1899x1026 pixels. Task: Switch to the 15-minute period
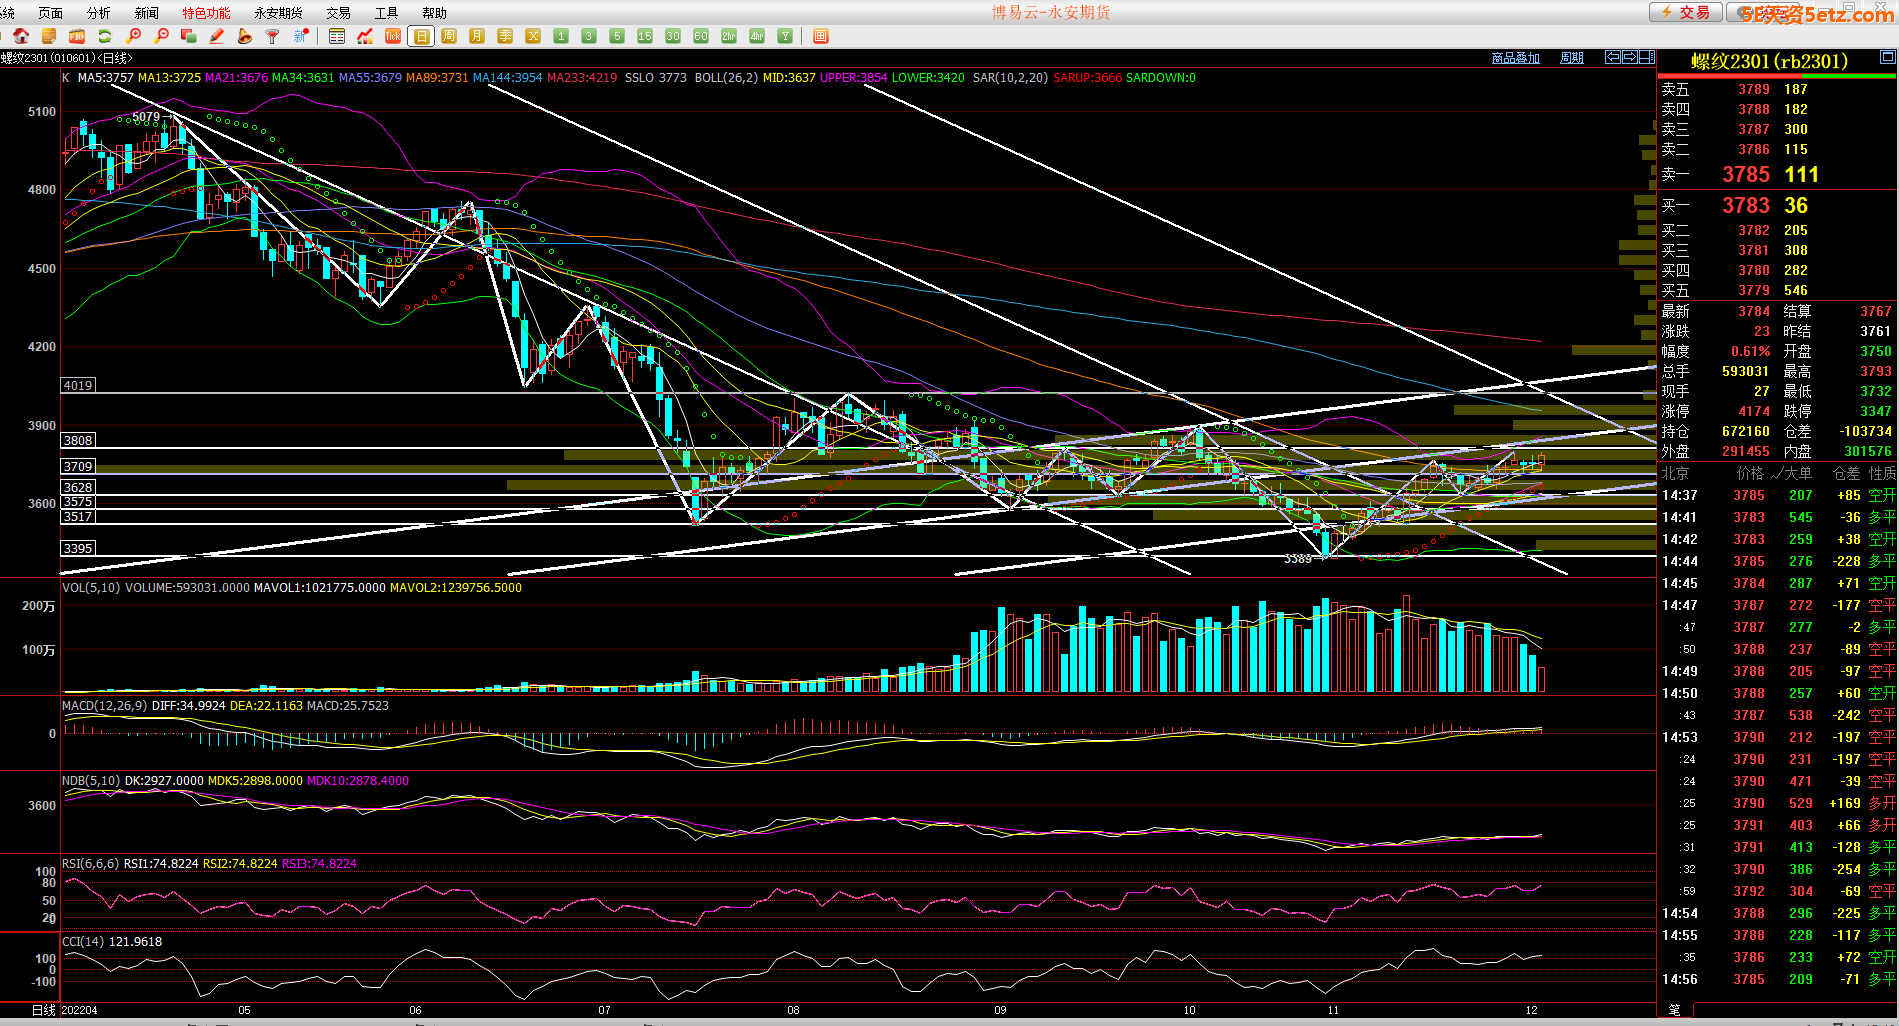(x=645, y=36)
